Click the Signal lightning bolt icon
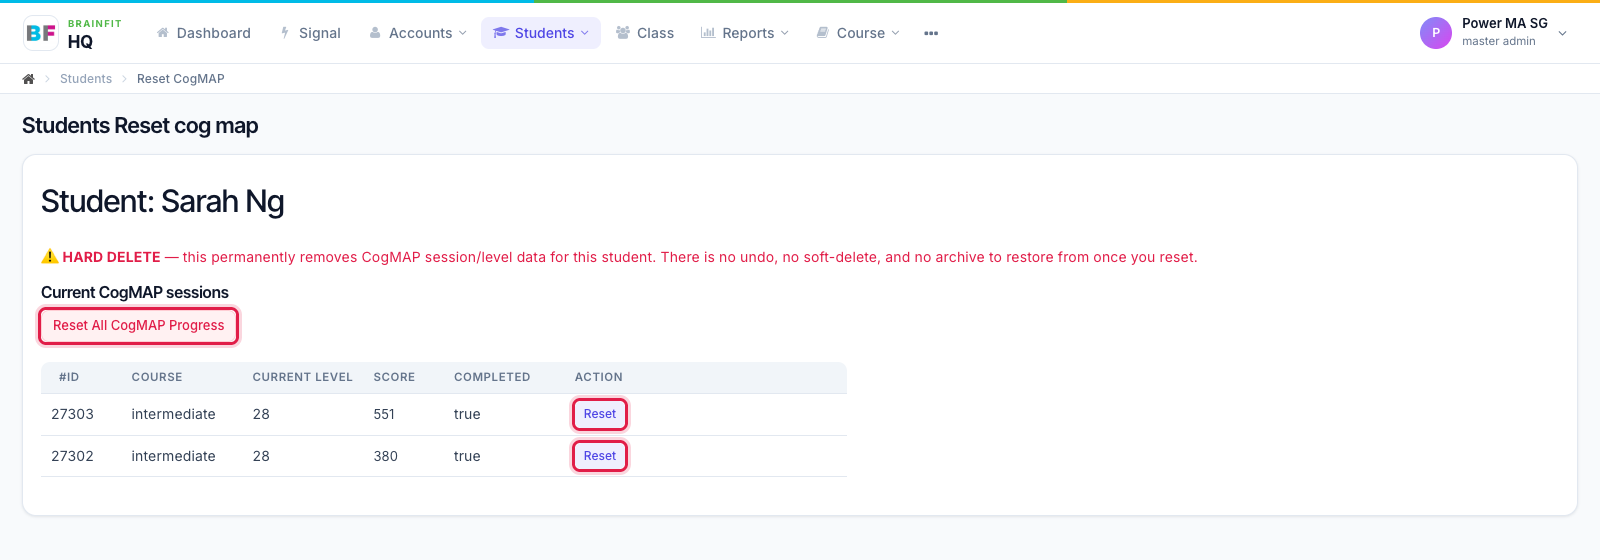Screen dimensions: 1600x560 coord(285,33)
